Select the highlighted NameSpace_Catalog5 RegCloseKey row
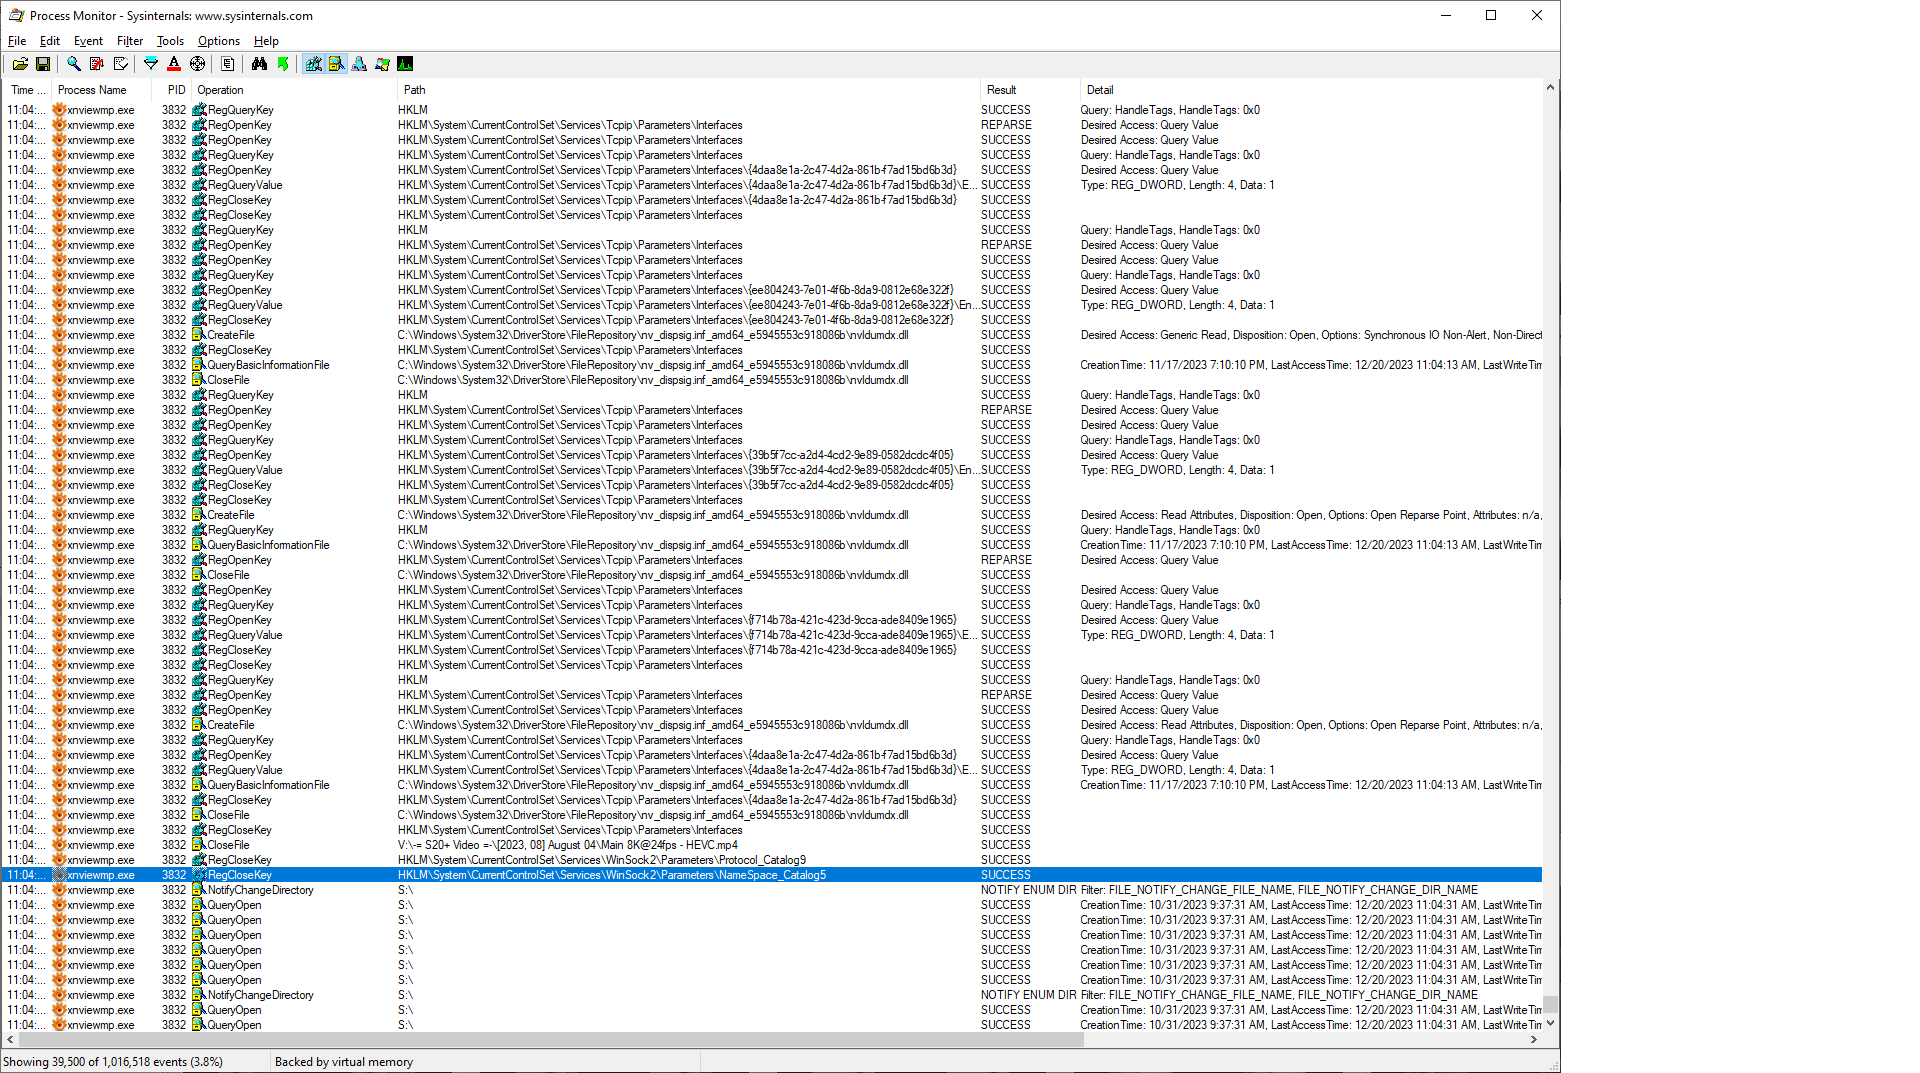The width and height of the screenshot is (1920, 1073). pyautogui.click(x=773, y=875)
